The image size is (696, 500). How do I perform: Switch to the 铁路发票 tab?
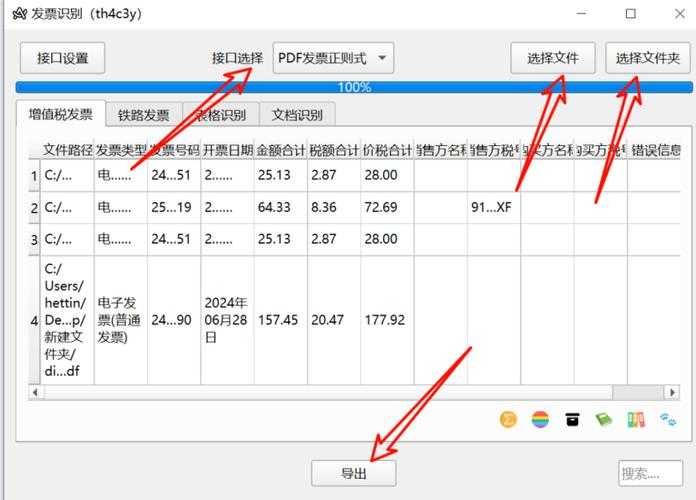(143, 115)
